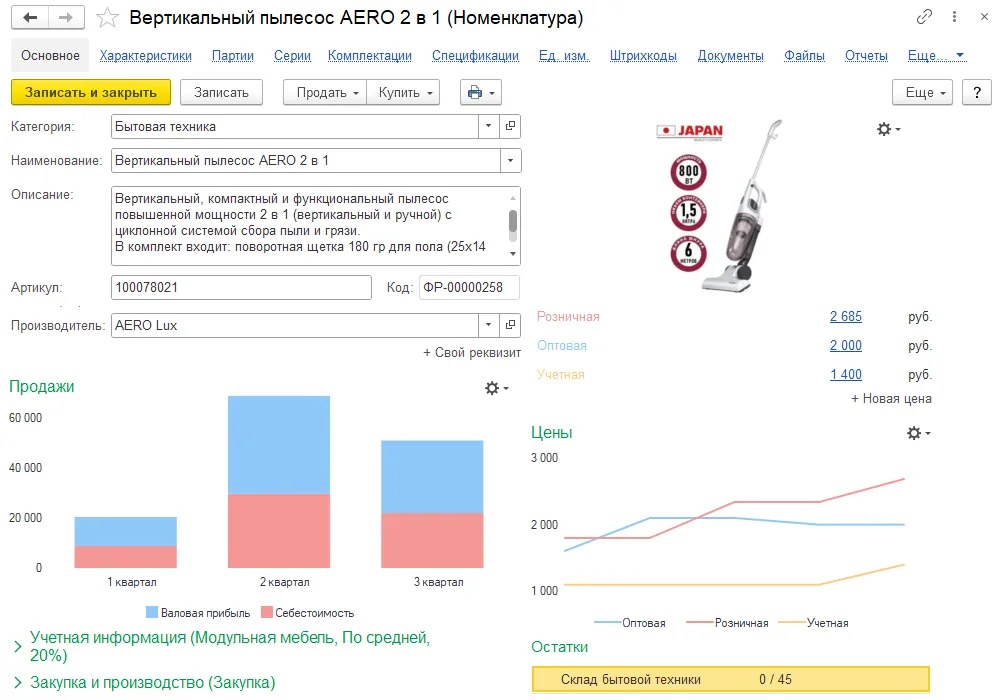Open the Штрихкоды tab

(643, 56)
